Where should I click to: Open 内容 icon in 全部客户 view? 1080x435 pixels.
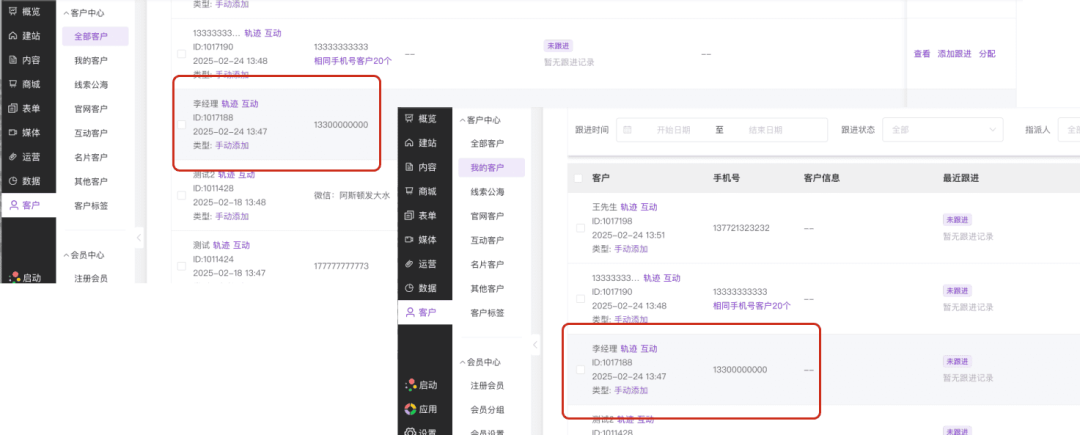(13, 60)
